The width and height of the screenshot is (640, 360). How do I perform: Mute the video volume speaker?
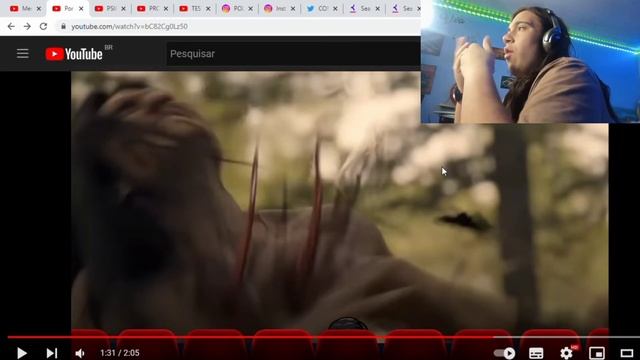click(80, 353)
